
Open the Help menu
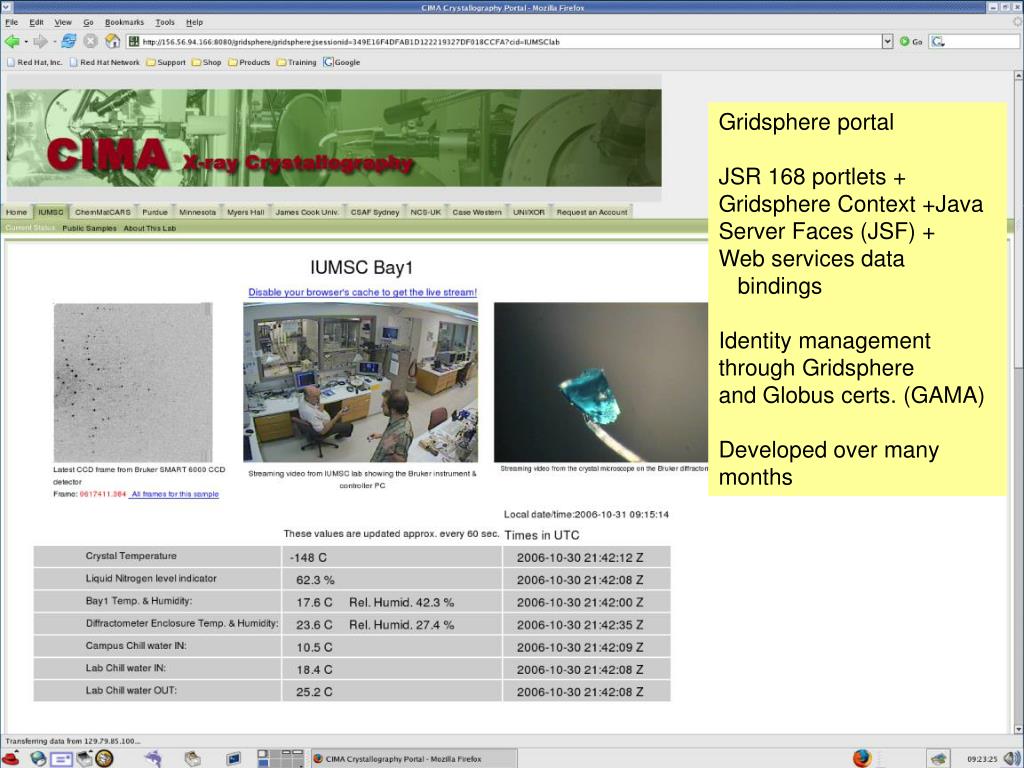(195, 22)
